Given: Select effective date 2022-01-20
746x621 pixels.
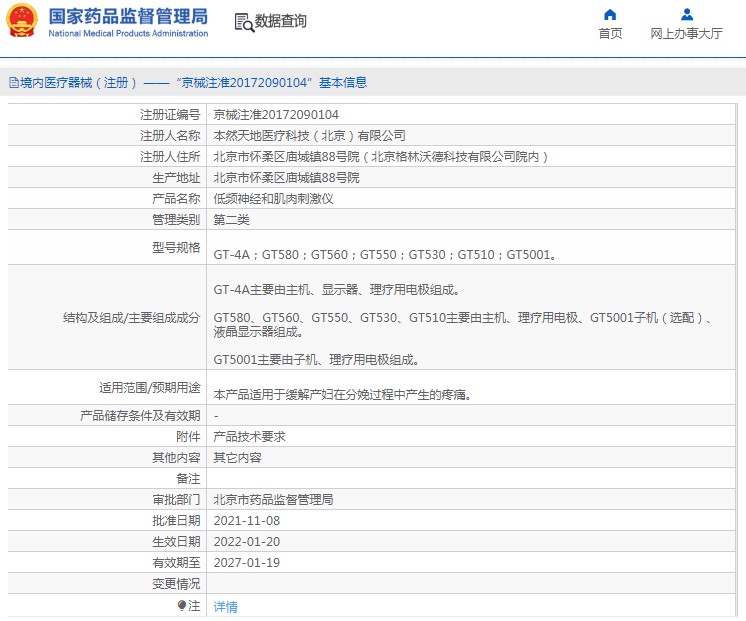Looking at the screenshot, I should (x=247, y=542).
